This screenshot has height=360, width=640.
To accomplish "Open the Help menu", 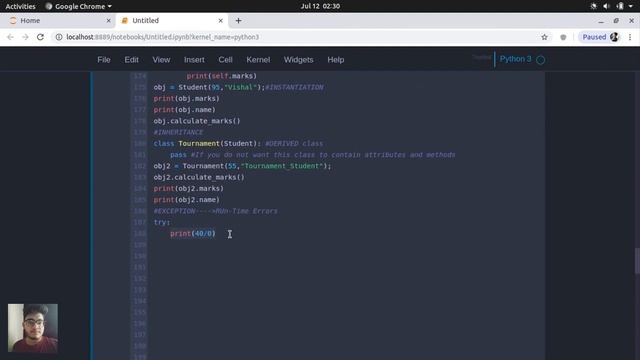I will (336, 60).
